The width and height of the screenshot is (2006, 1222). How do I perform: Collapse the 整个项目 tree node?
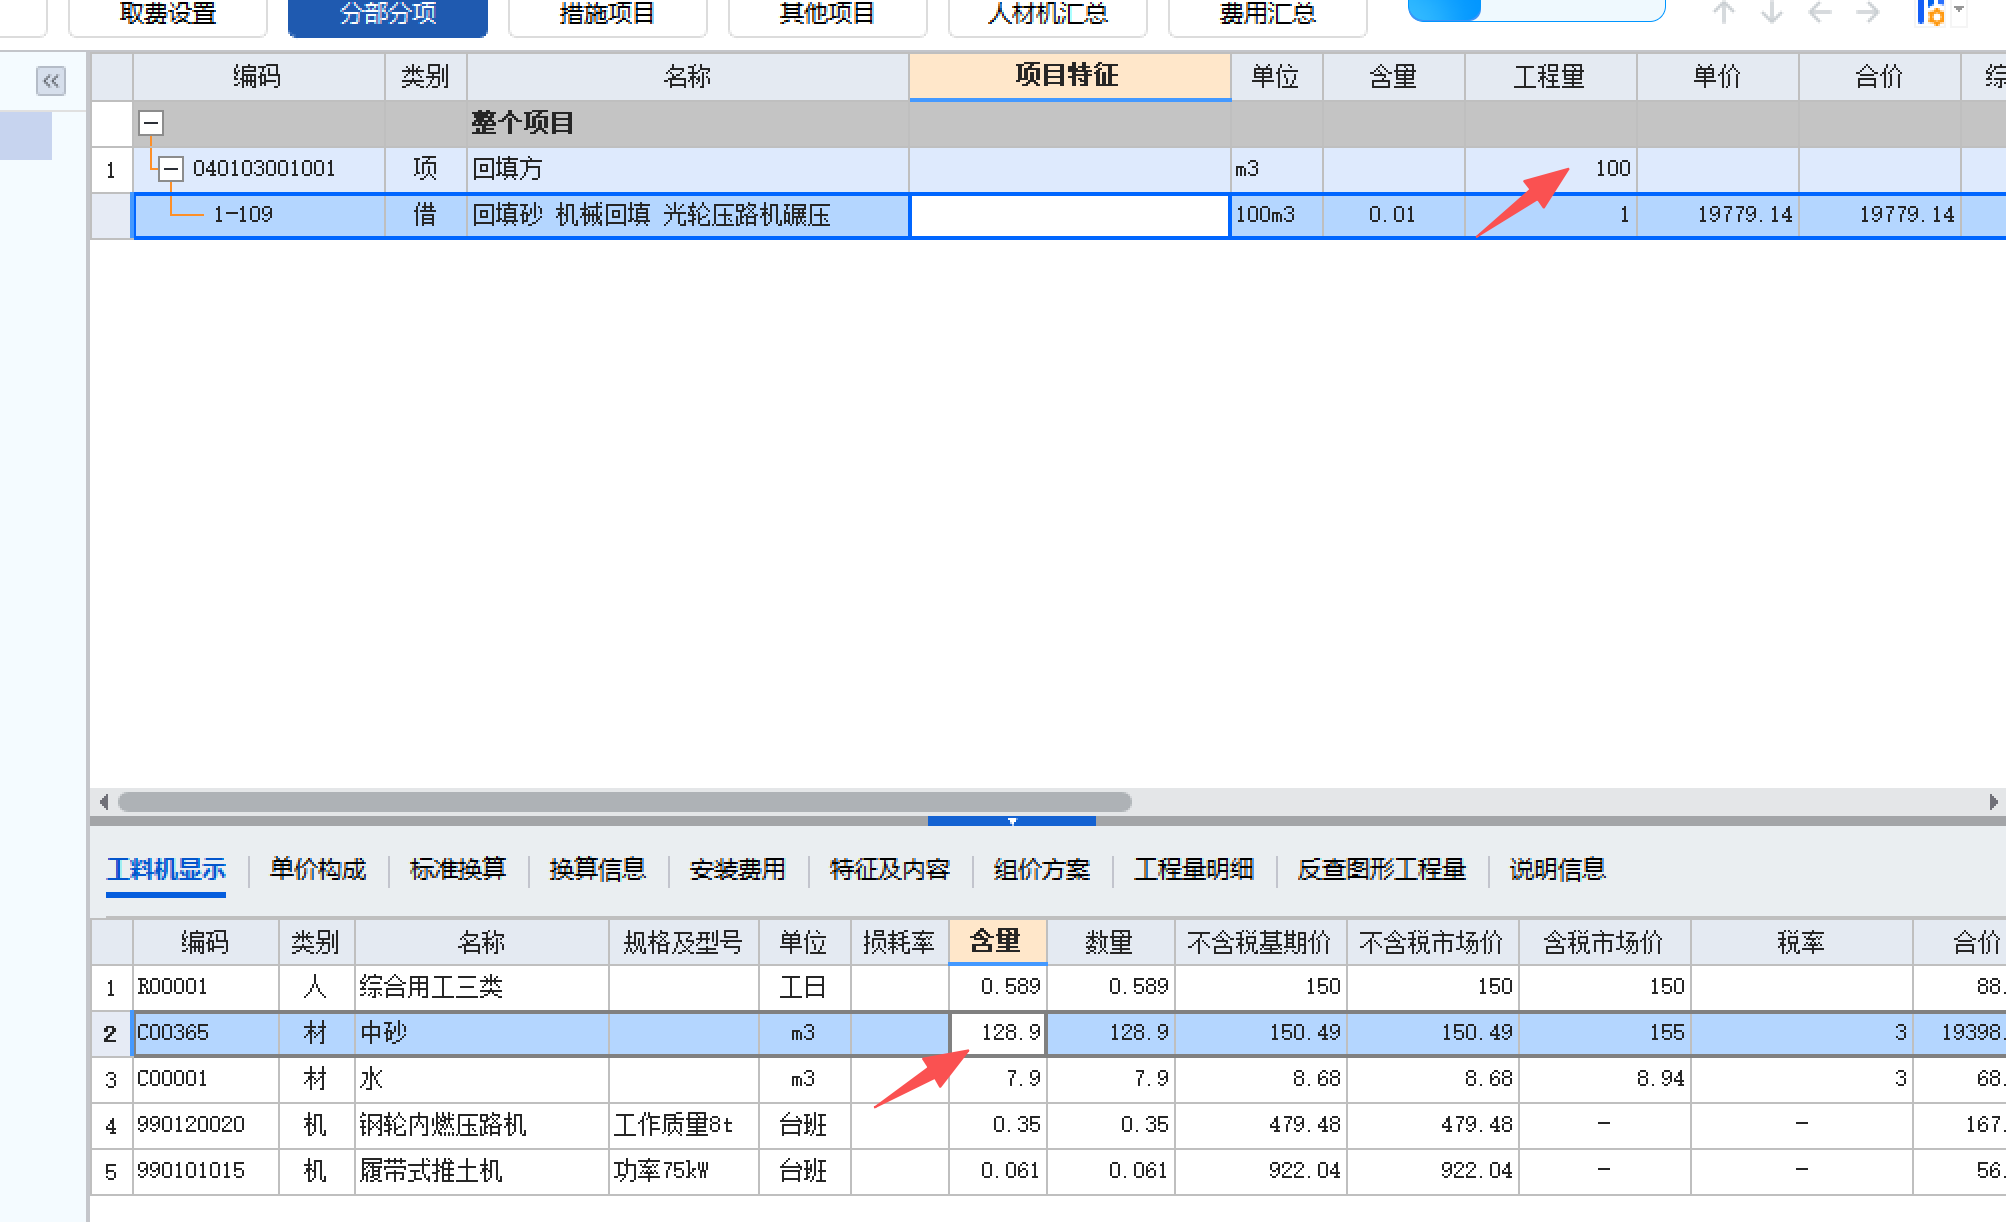150,123
